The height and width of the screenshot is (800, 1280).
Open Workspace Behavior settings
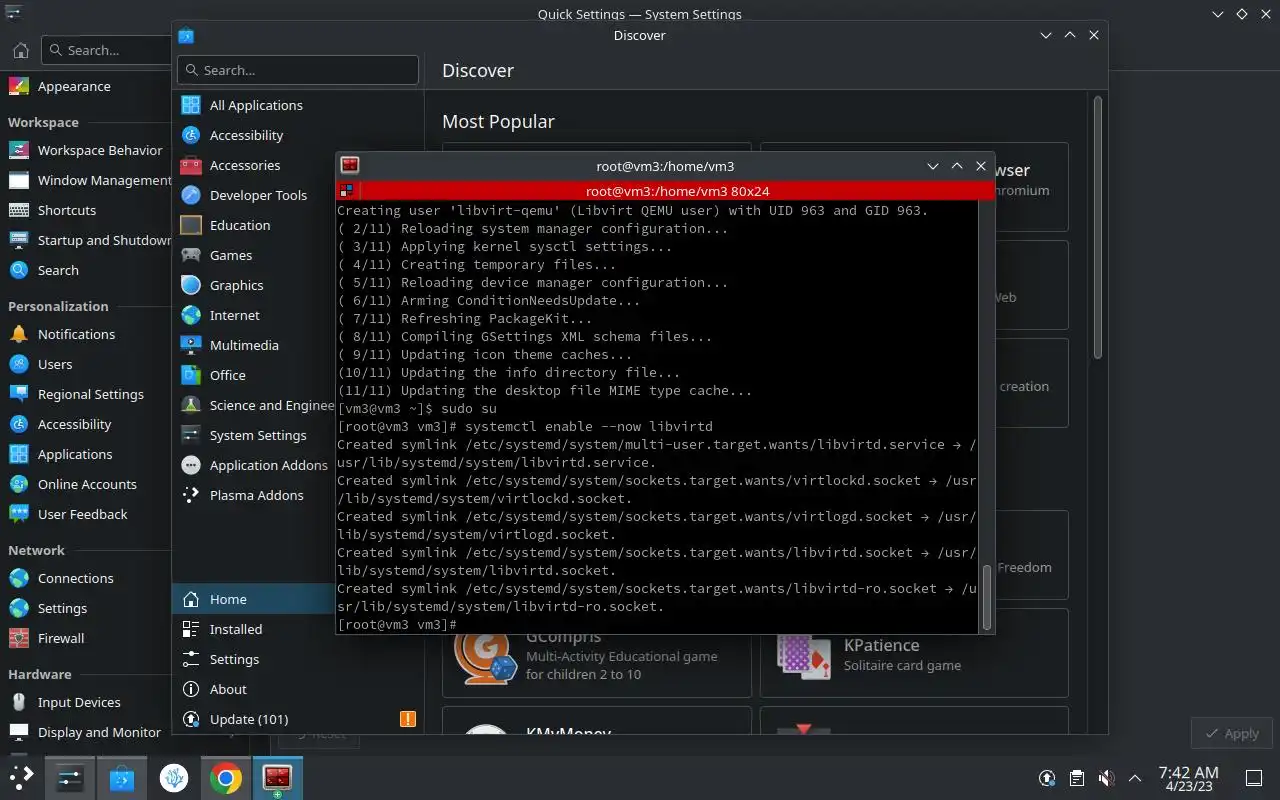pos(86,150)
